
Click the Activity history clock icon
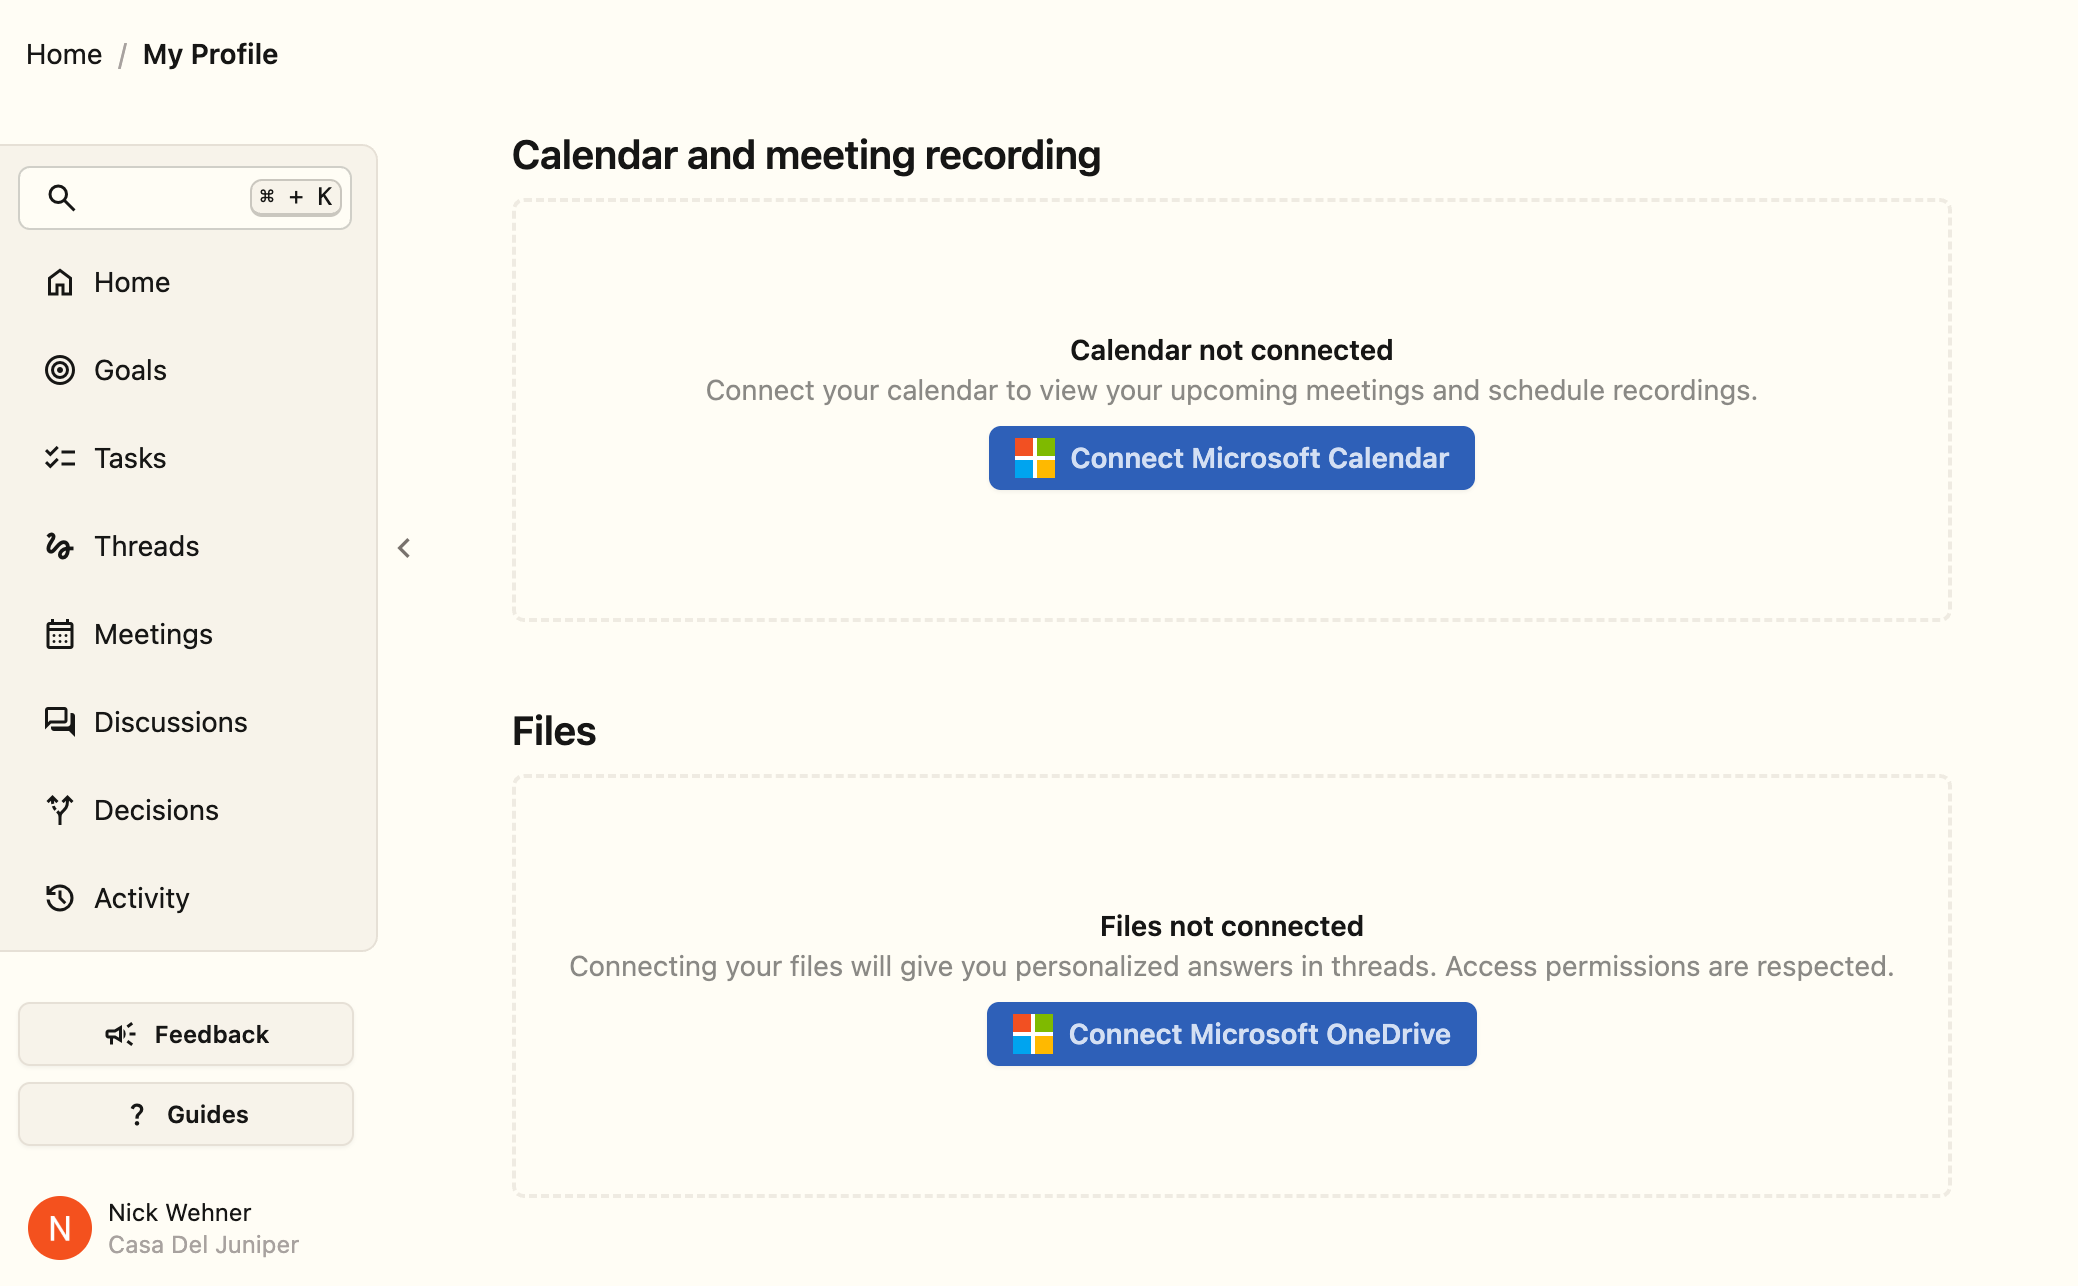click(60, 898)
